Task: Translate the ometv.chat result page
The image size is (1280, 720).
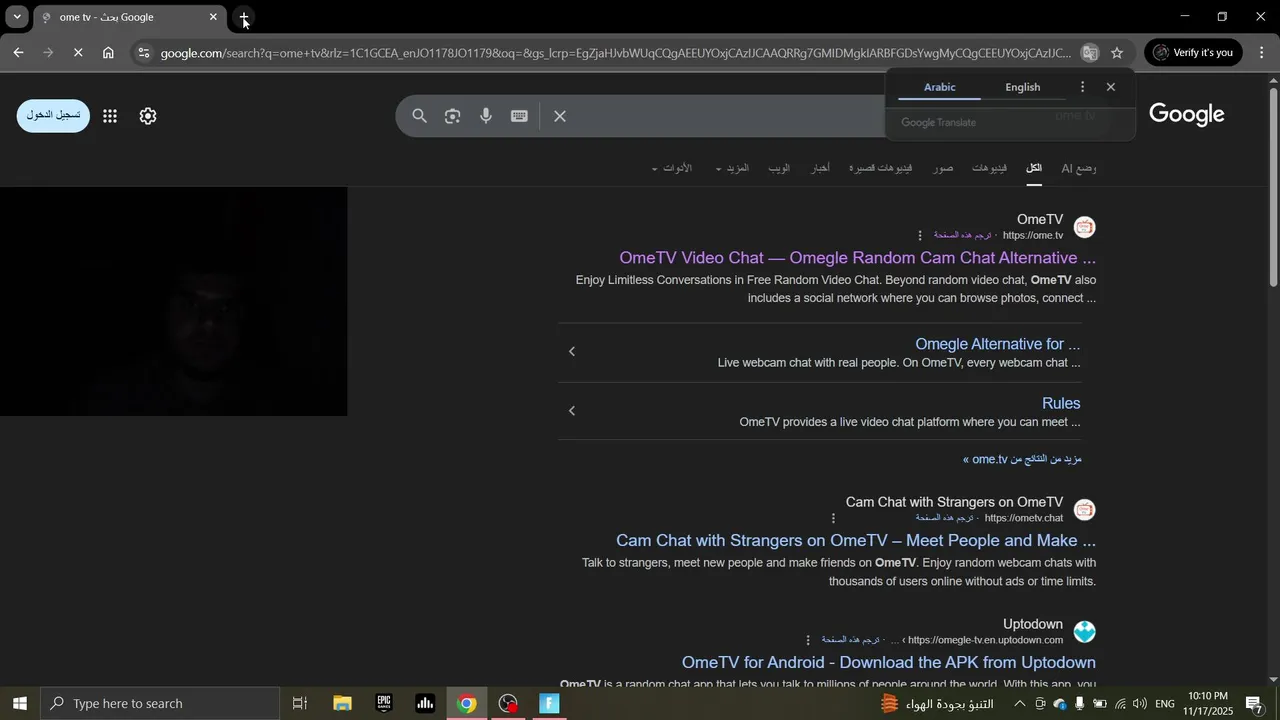Action: [x=944, y=518]
